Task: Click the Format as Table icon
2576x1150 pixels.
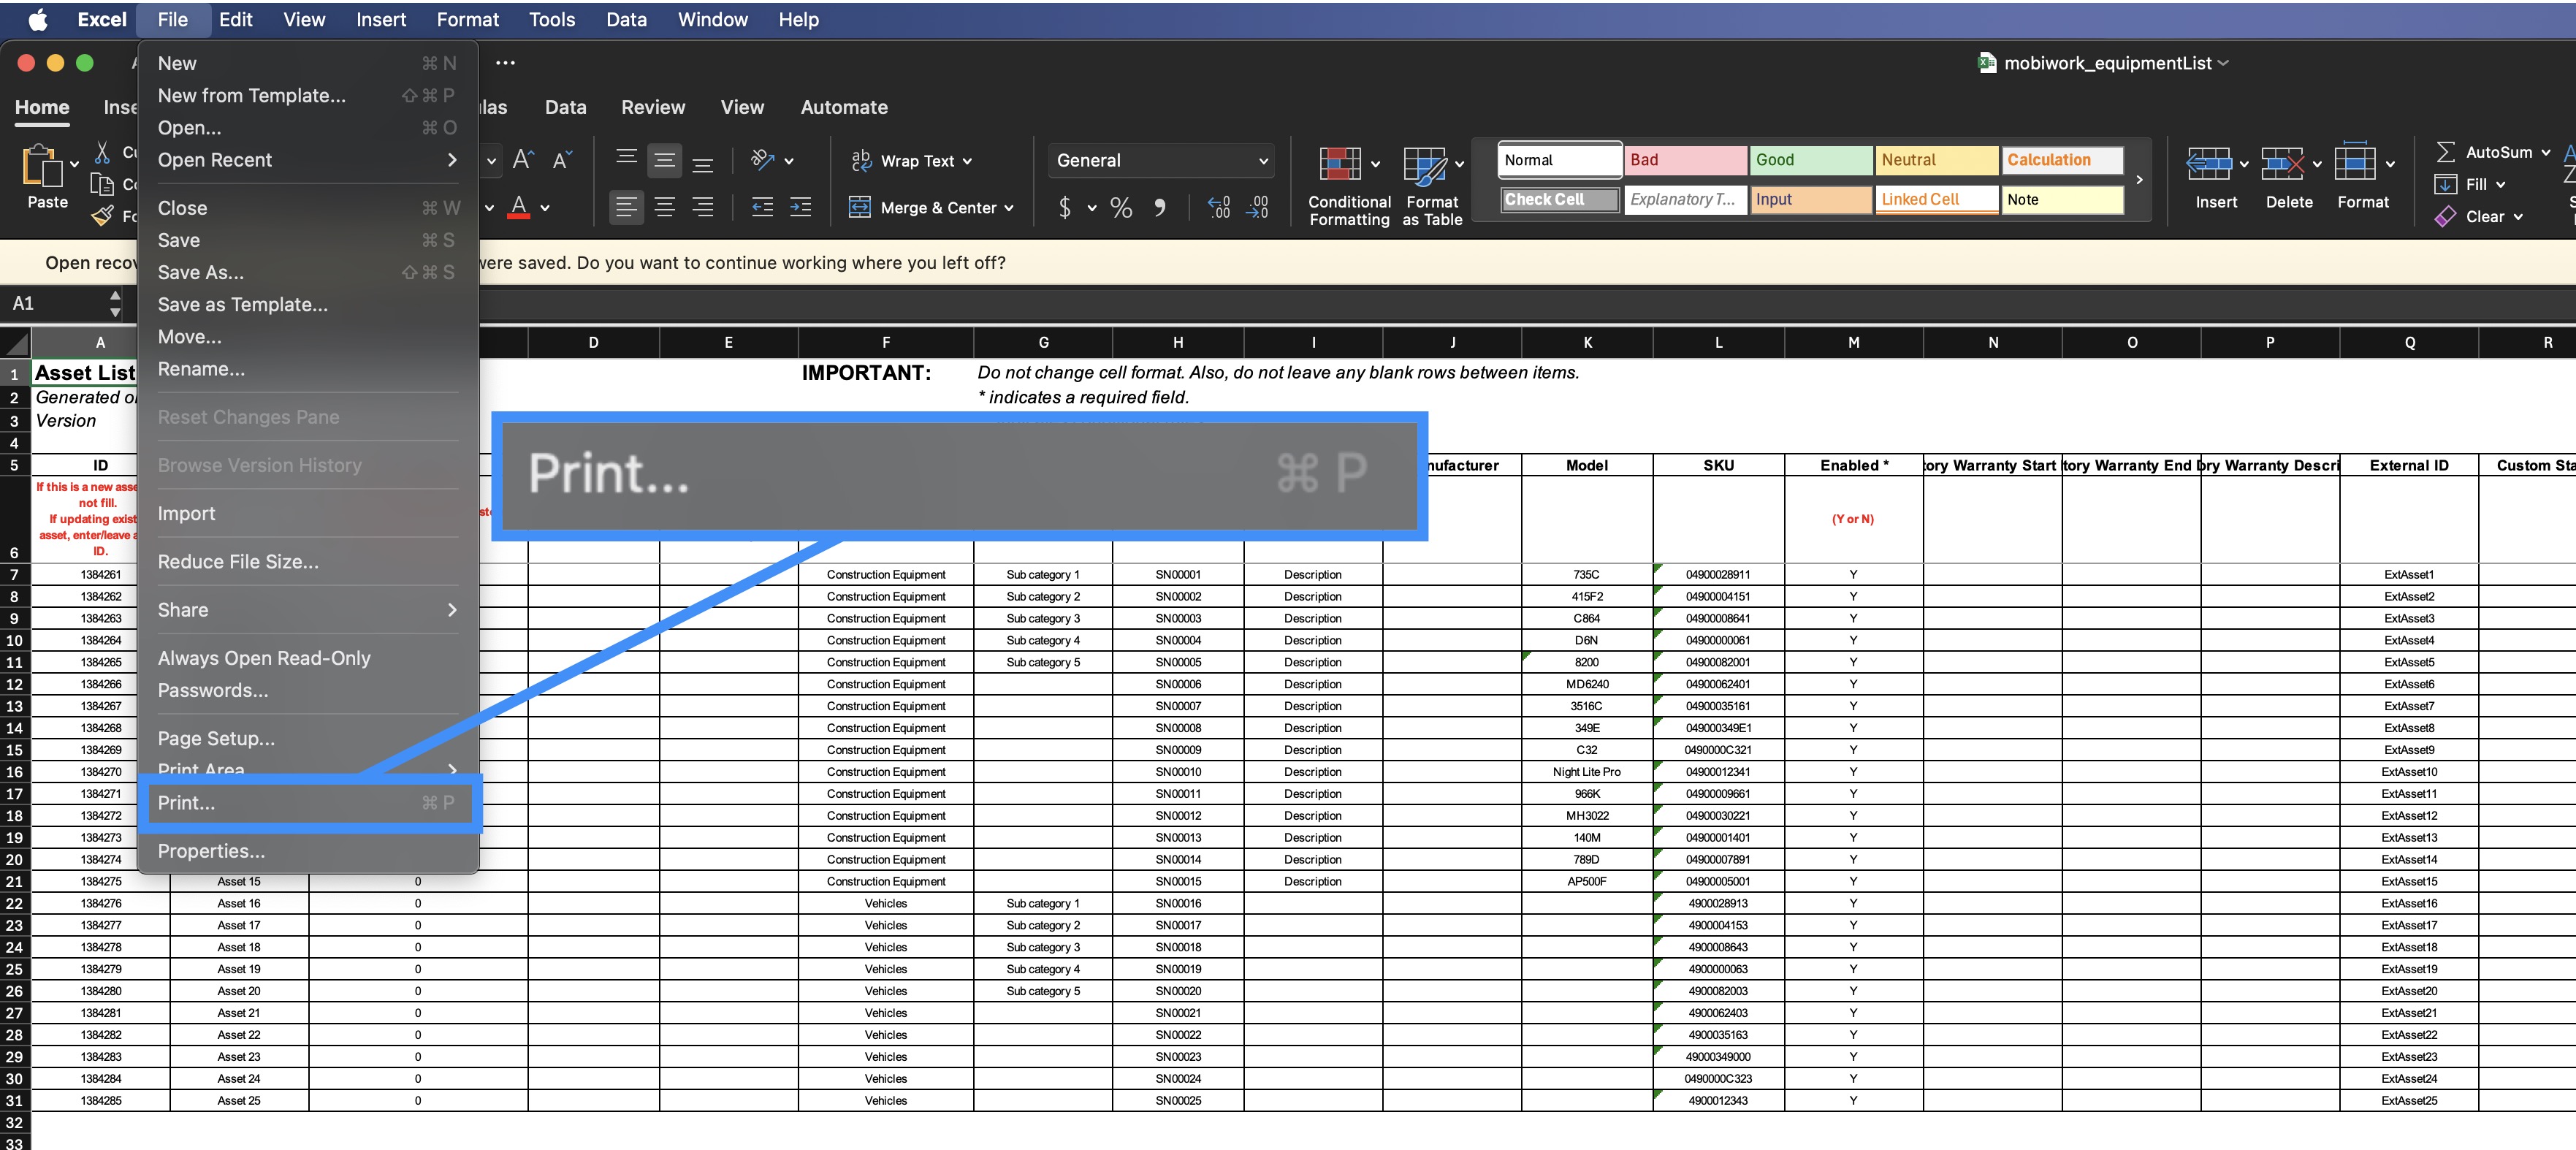Action: coord(1424,165)
